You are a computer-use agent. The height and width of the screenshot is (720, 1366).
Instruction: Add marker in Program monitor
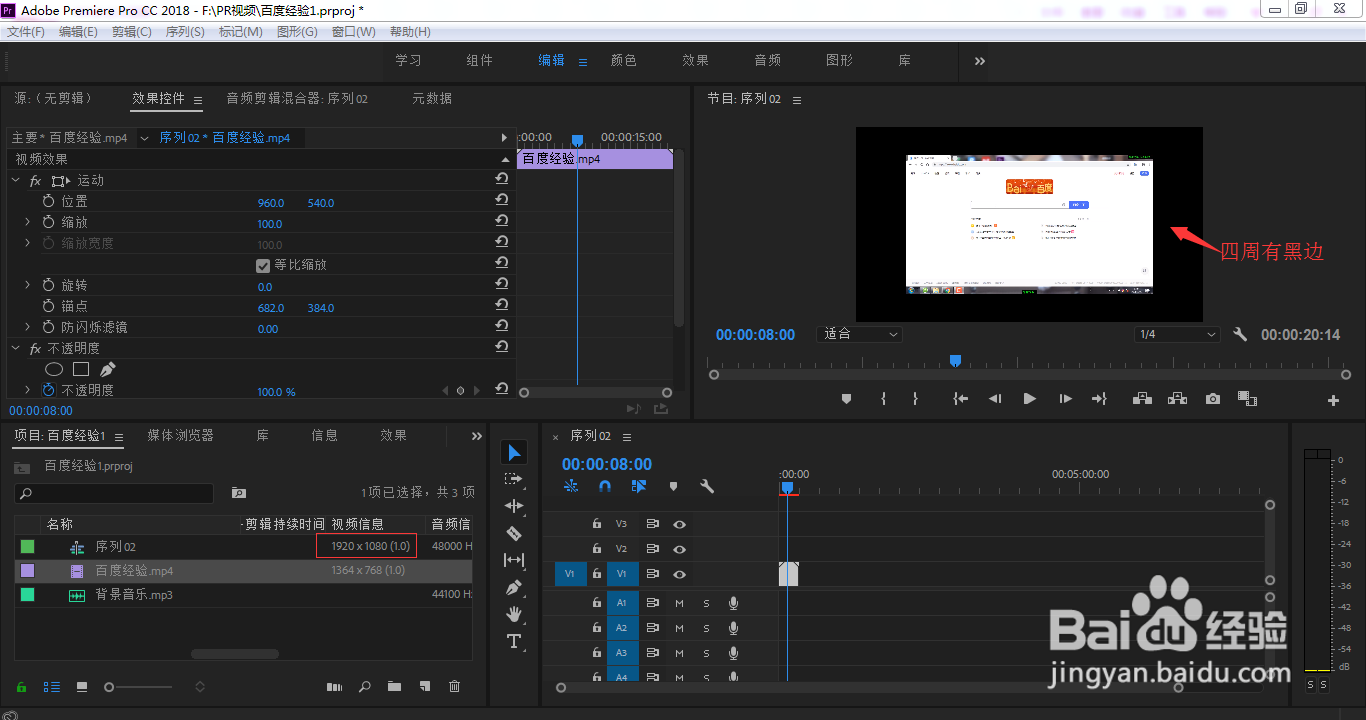[846, 399]
